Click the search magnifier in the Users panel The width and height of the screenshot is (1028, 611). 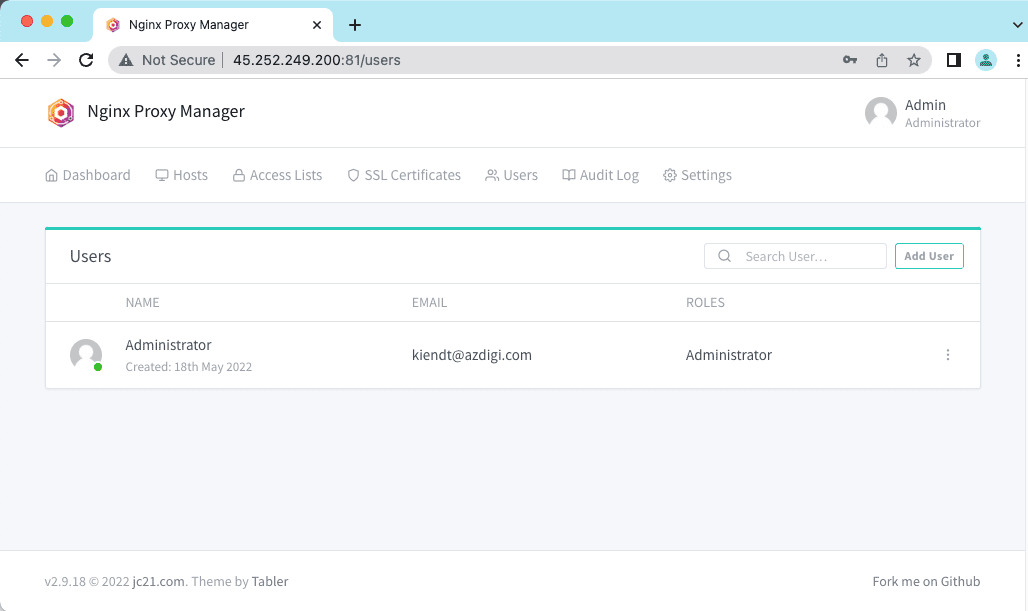(724, 256)
